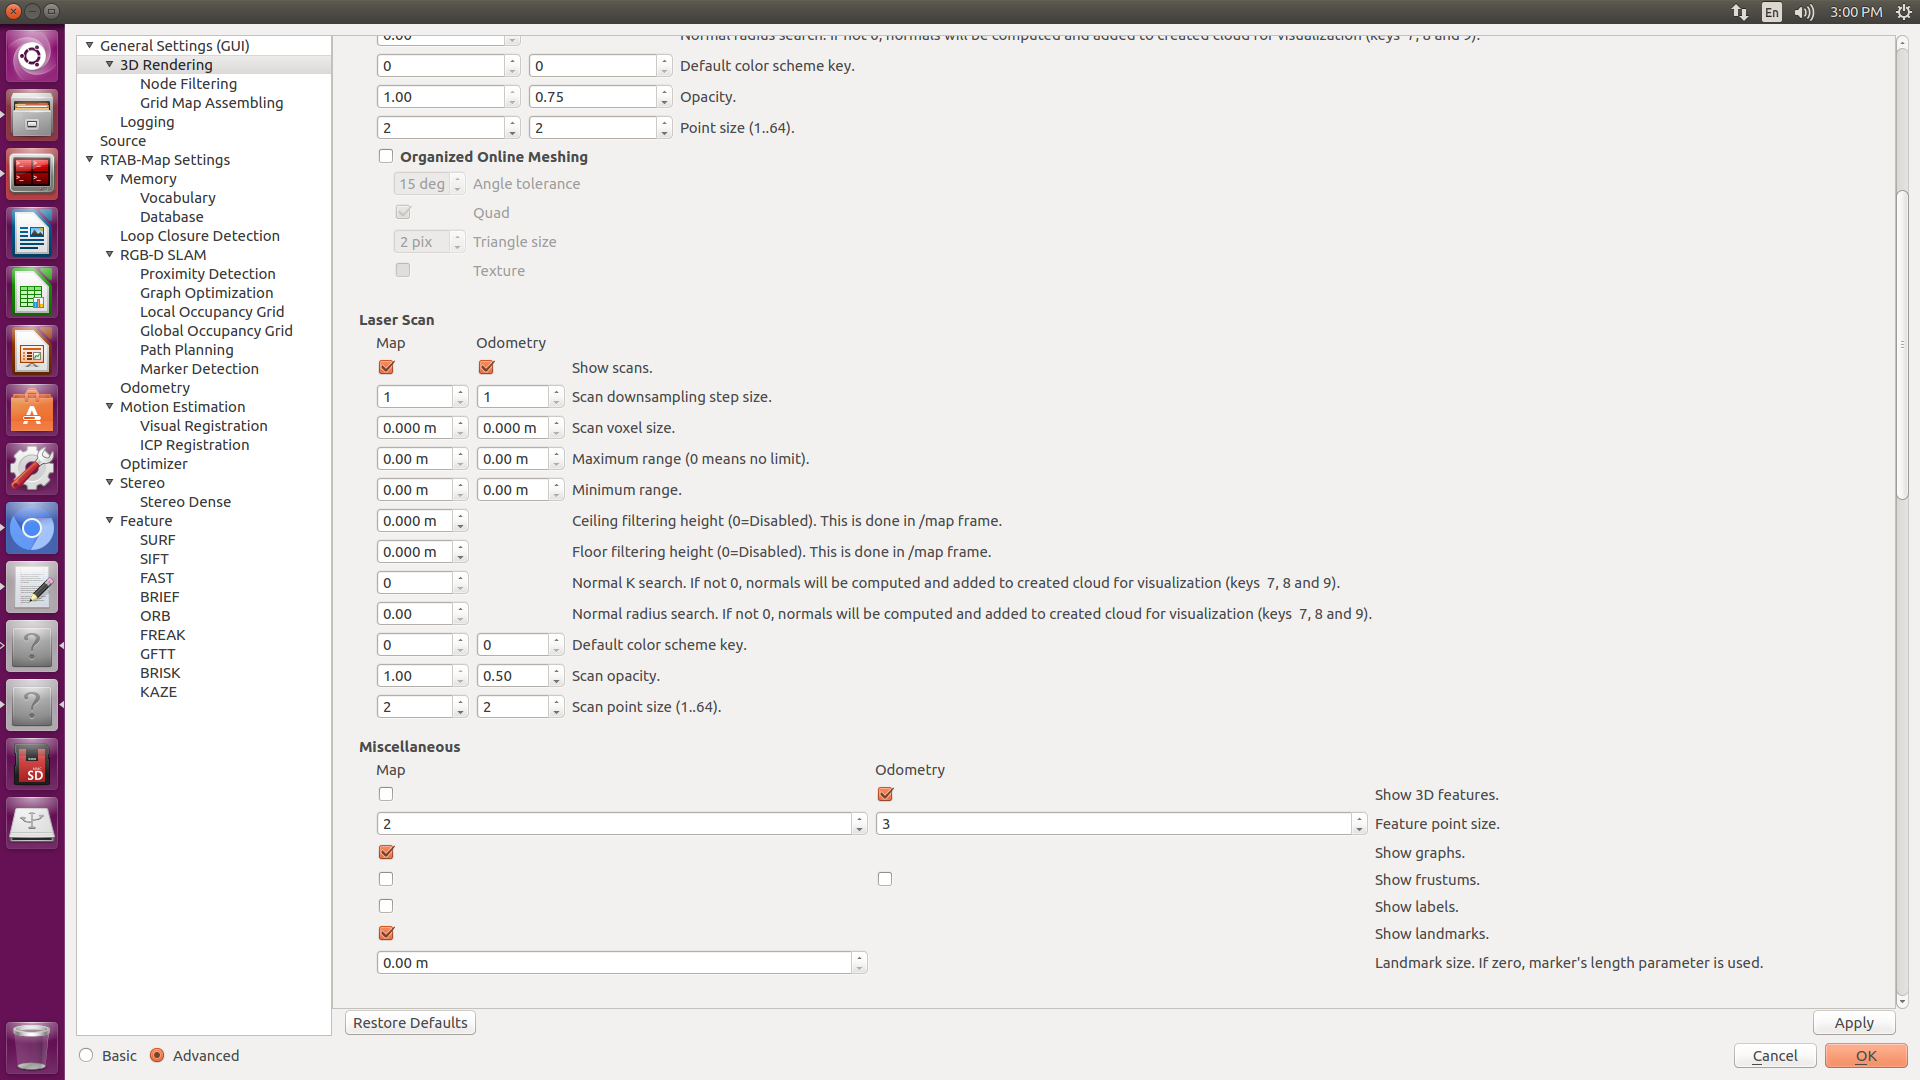Screen dimensions: 1920x1080
Task: Uncheck Show graphs checkbox
Action: coord(386,852)
